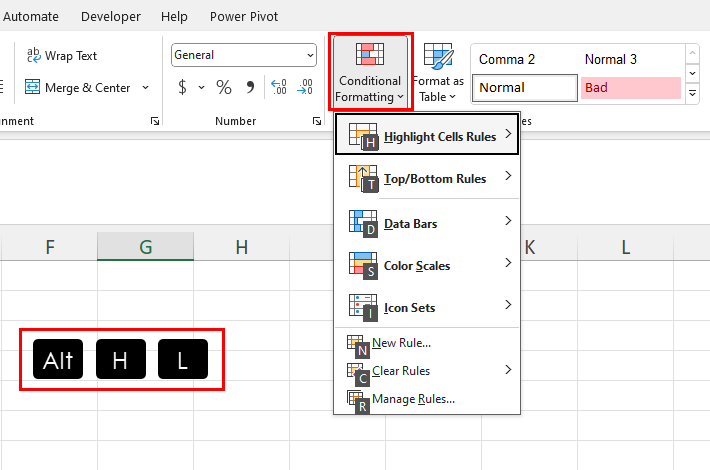Screen dimensions: 710x470
Task: Click Decrease Decimal icon
Action: [x=305, y=87]
